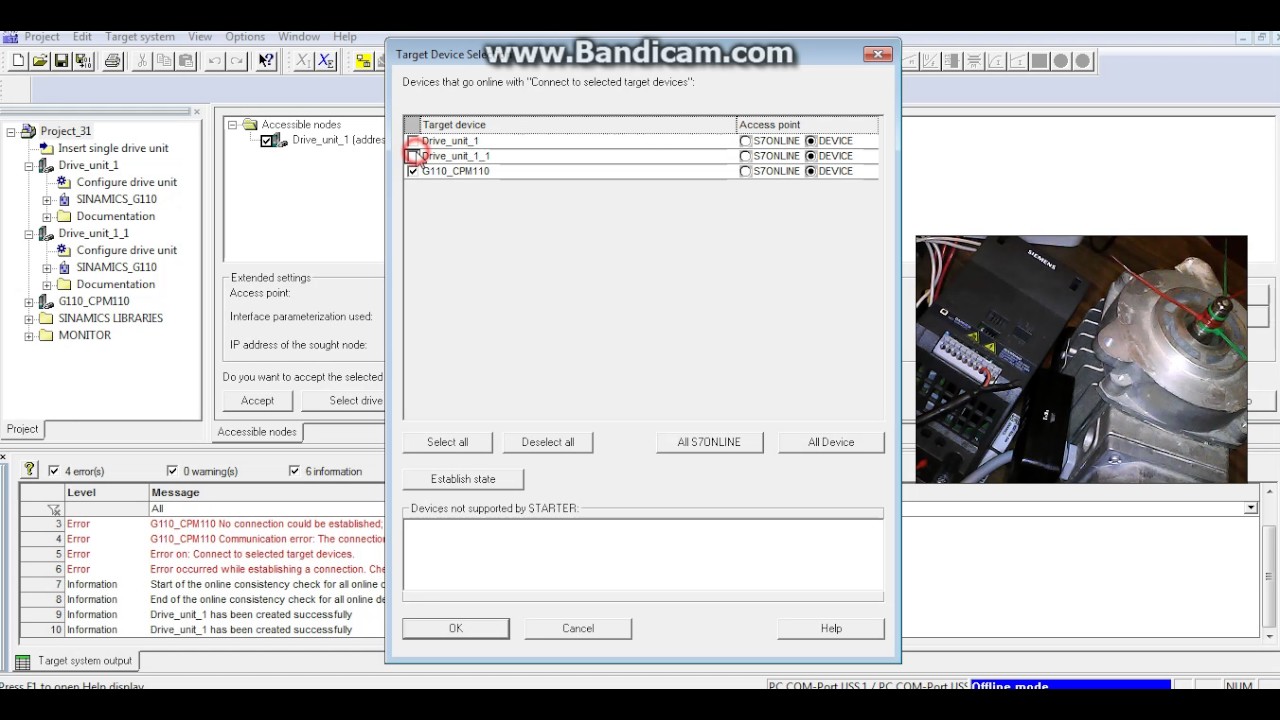
Task: Expand SINAMICS_G110 under Drive_unit_1
Action: (47, 199)
